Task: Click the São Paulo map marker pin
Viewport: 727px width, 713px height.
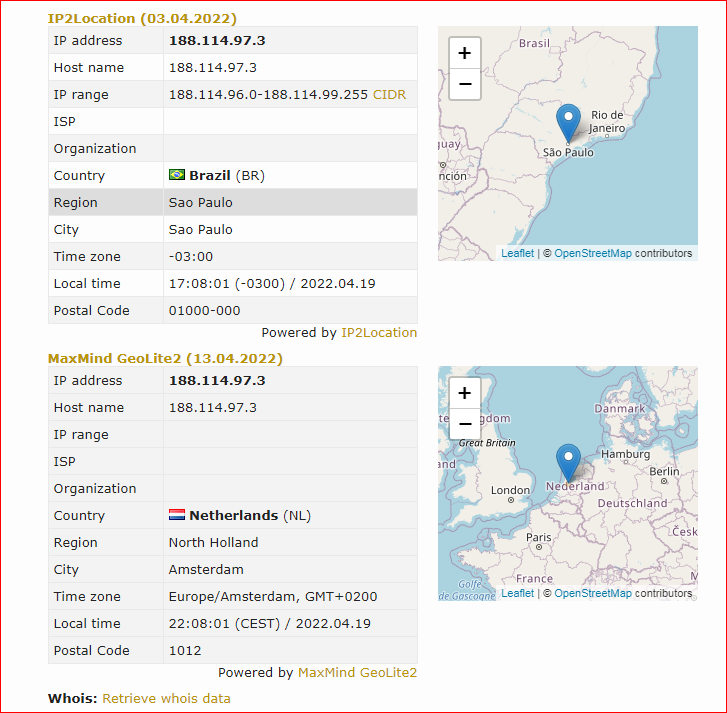Action: click(568, 123)
